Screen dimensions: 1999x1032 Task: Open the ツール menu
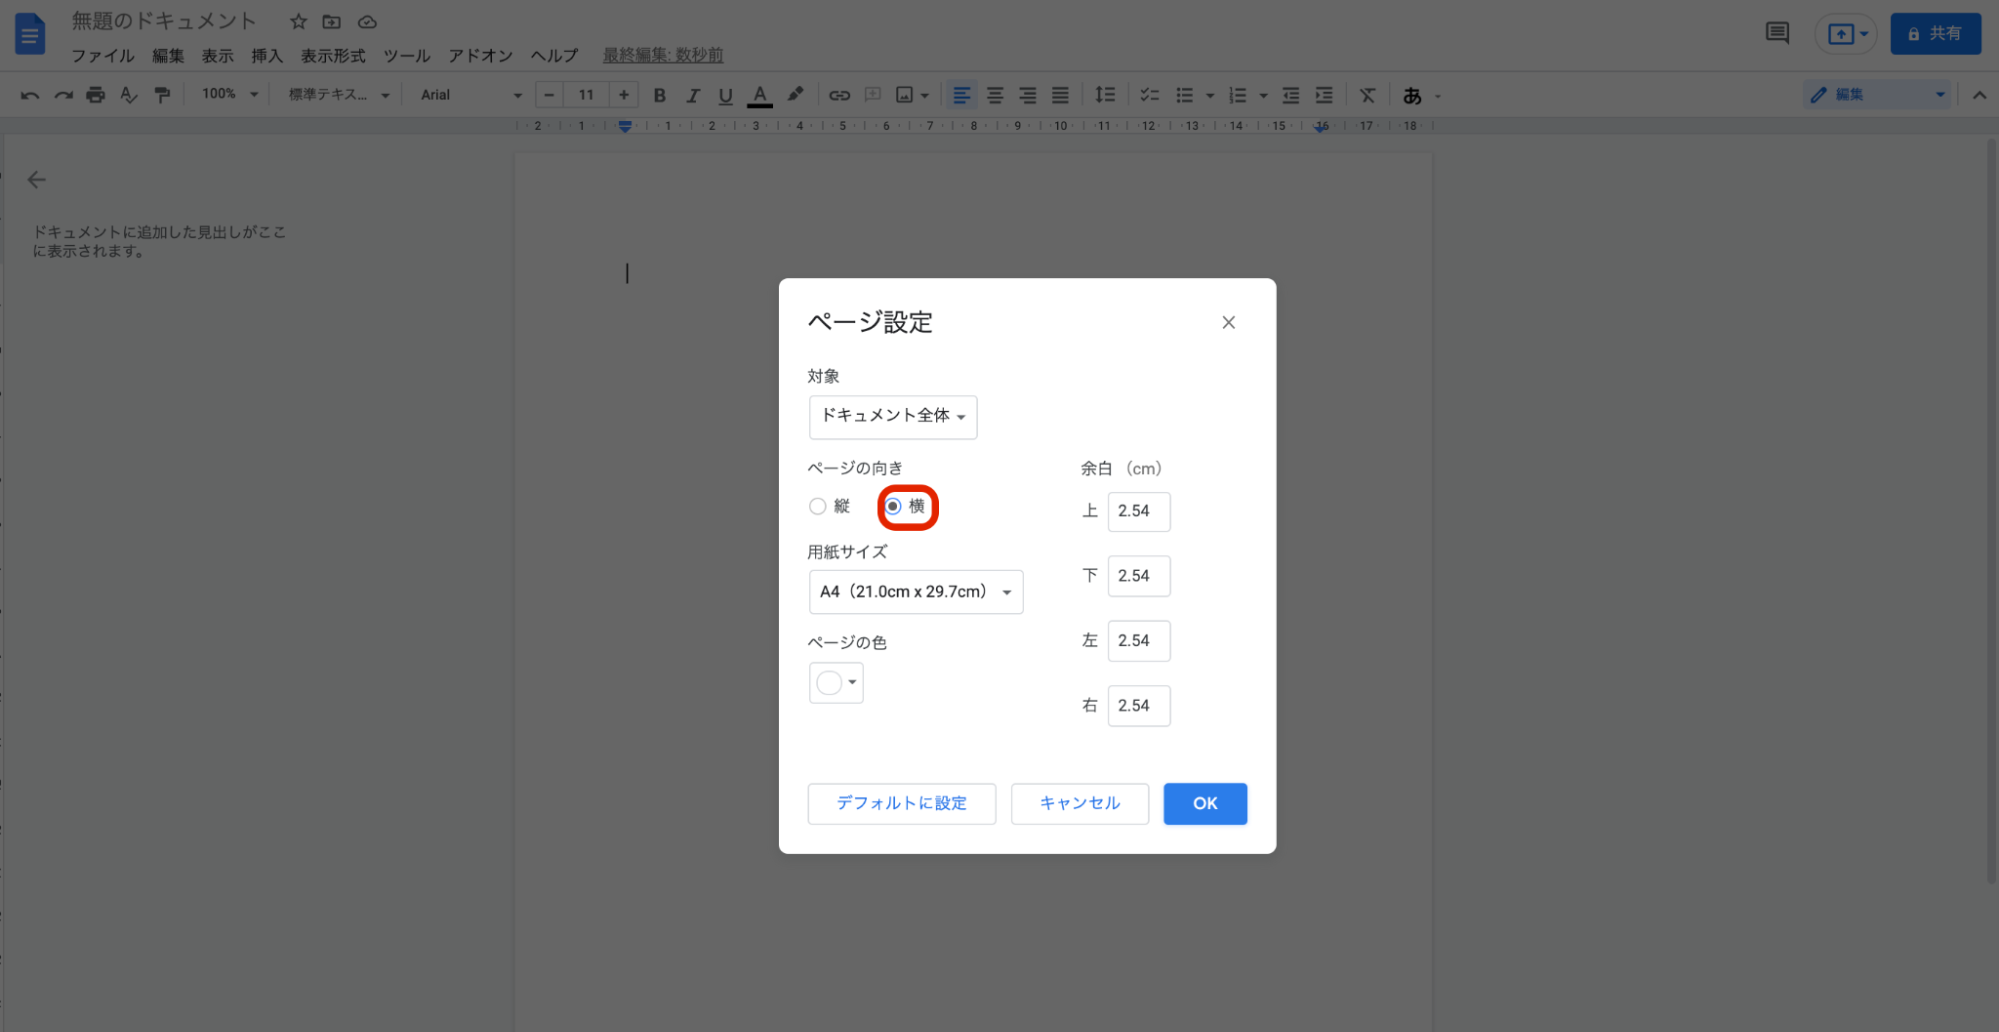tap(407, 56)
